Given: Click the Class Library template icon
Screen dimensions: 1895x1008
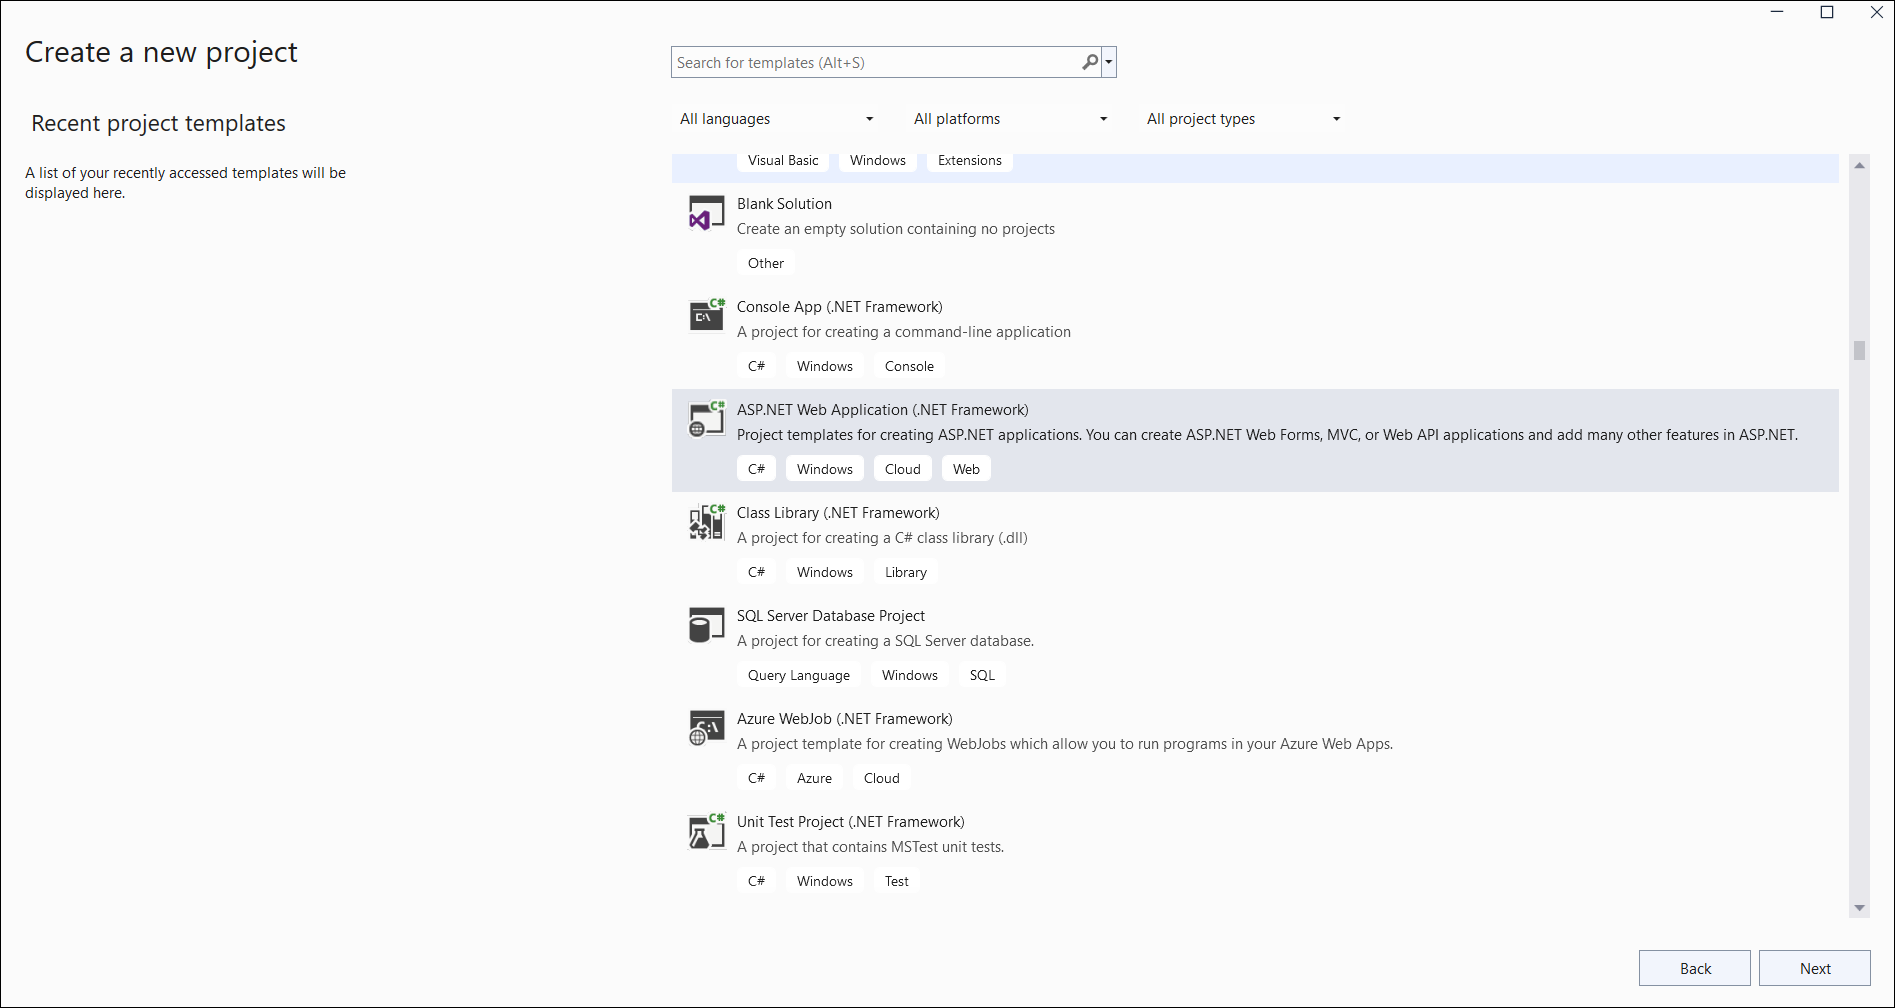Looking at the screenshot, I should tap(706, 523).
